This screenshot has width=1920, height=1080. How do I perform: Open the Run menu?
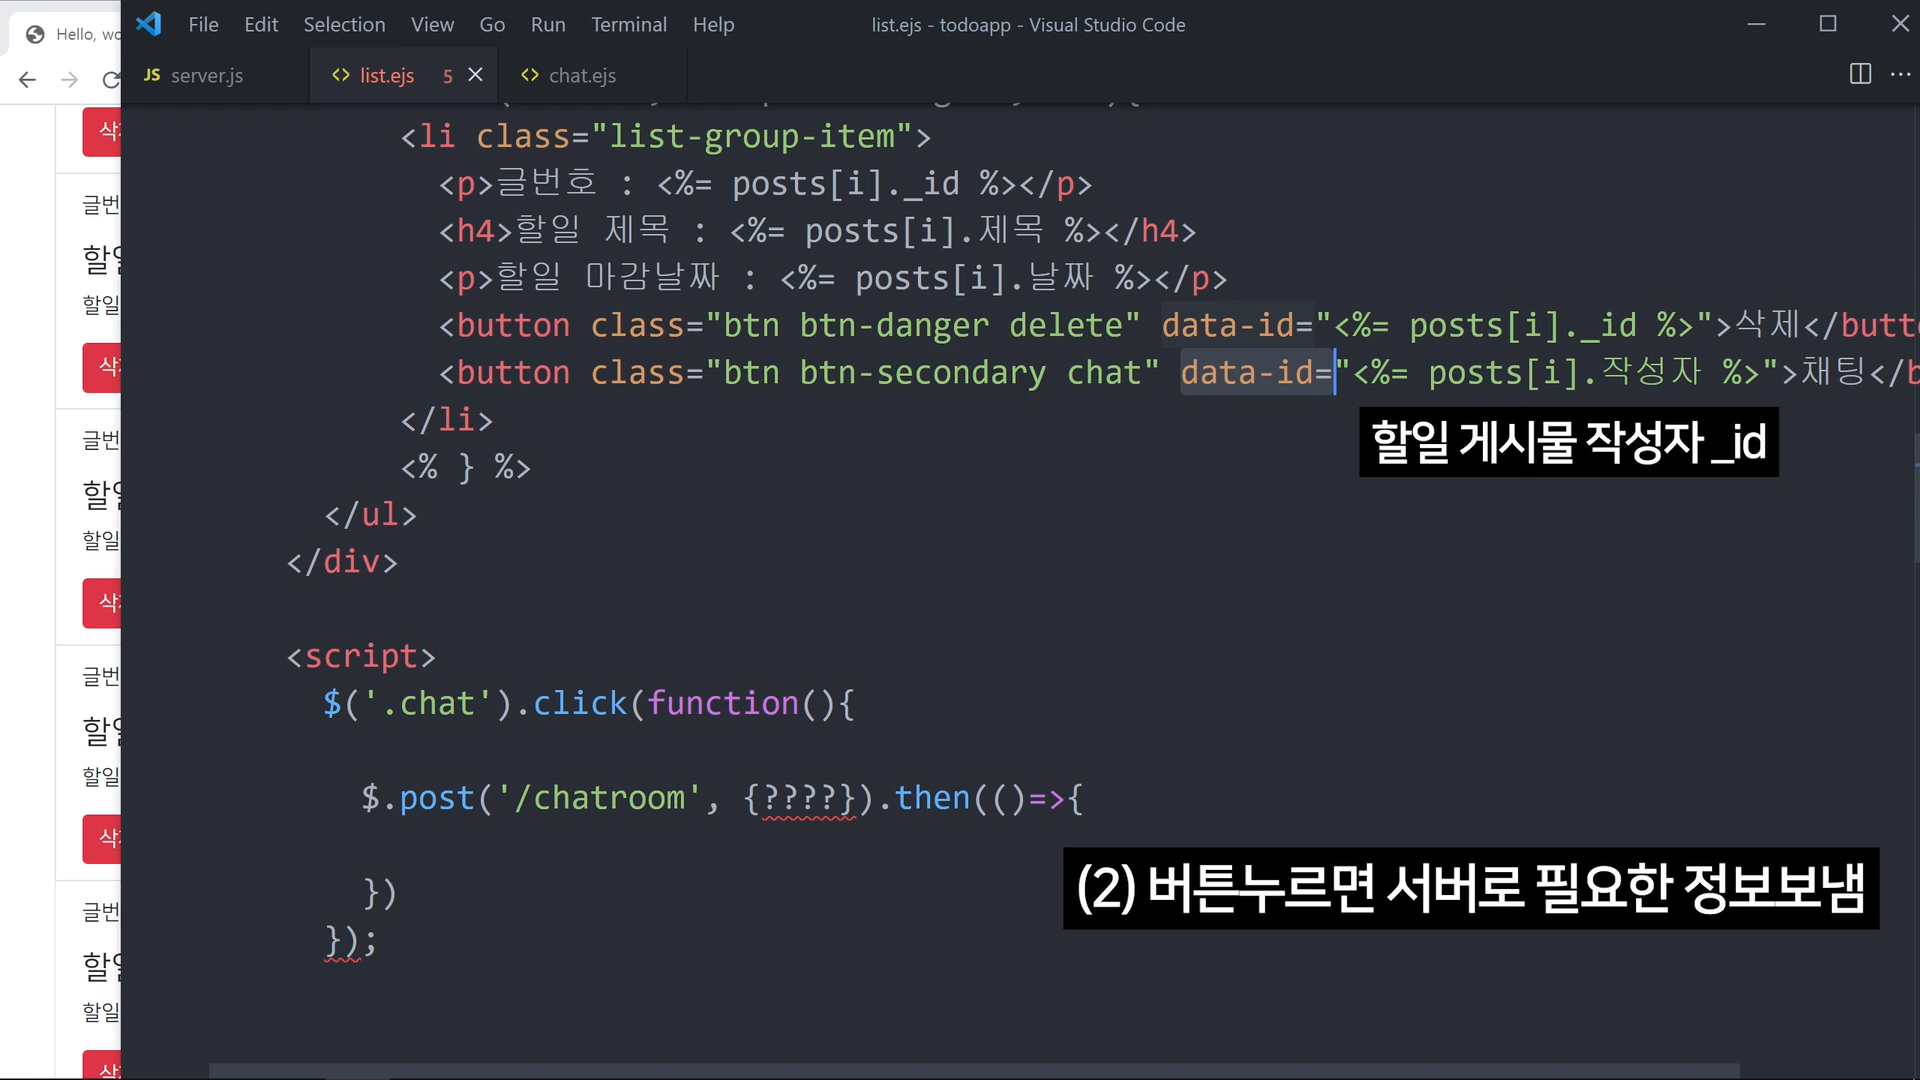coord(547,25)
